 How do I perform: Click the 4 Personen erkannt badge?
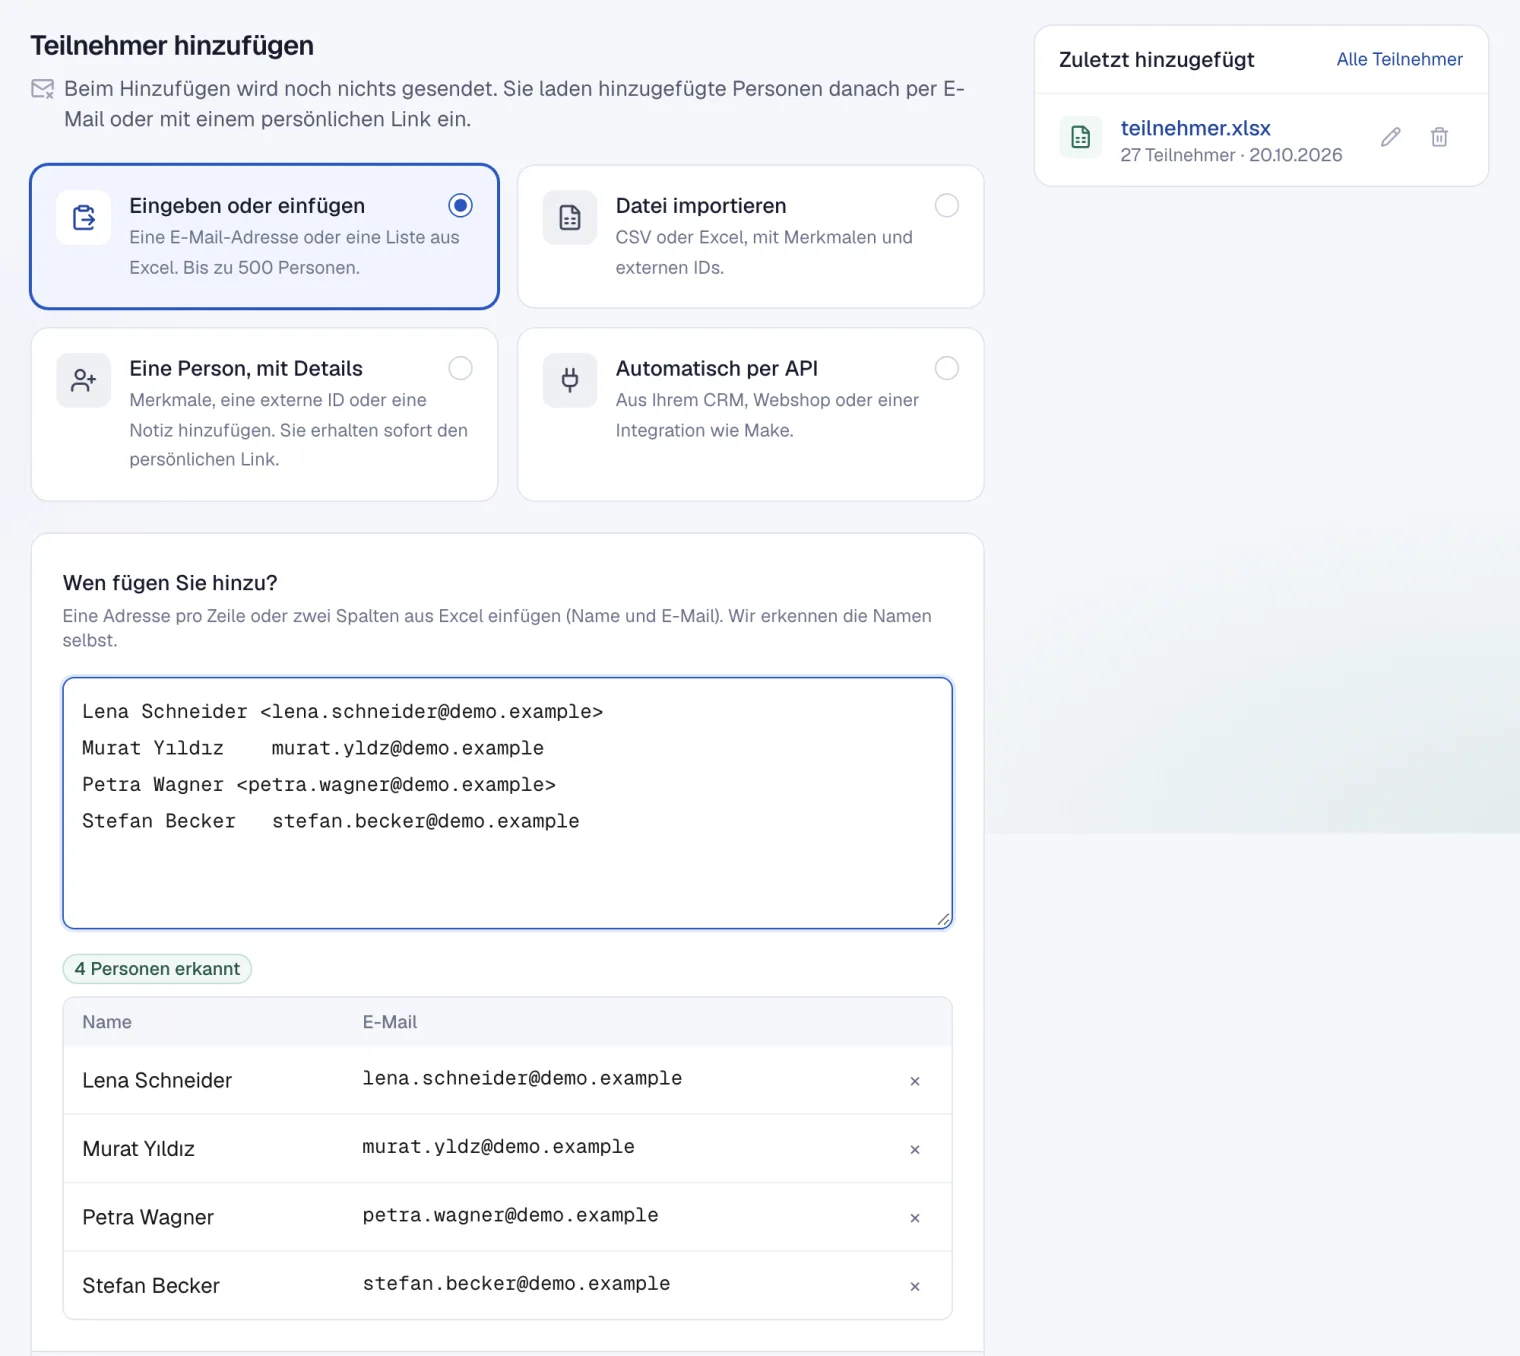tap(157, 969)
